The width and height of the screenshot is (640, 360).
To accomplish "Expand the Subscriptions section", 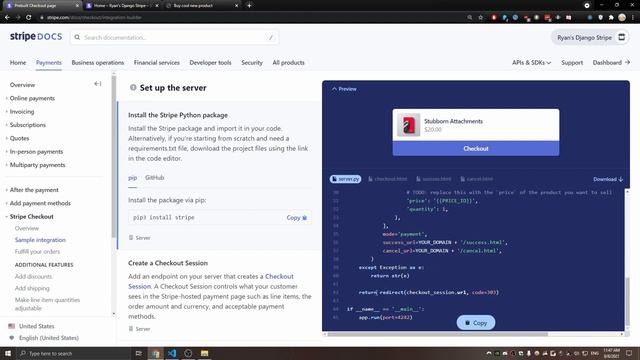I will click(27, 125).
